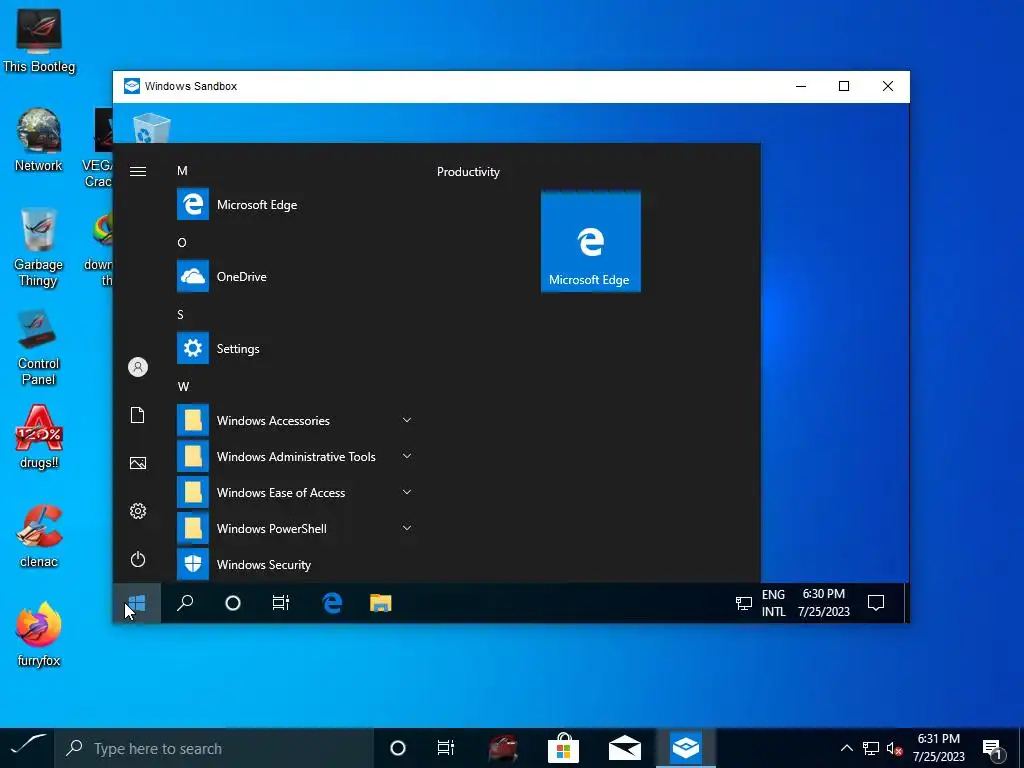
Task: Click the sandbox network tray icon
Action: 743,603
